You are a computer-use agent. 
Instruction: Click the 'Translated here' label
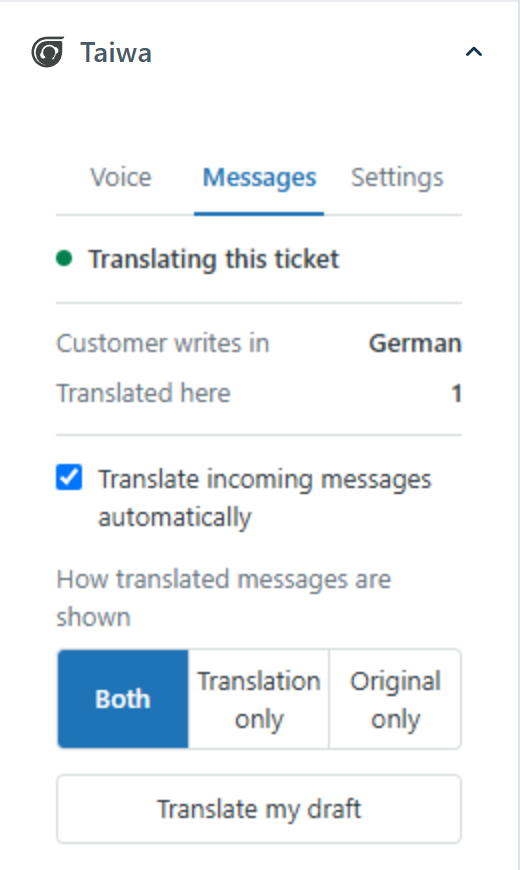pos(143,393)
